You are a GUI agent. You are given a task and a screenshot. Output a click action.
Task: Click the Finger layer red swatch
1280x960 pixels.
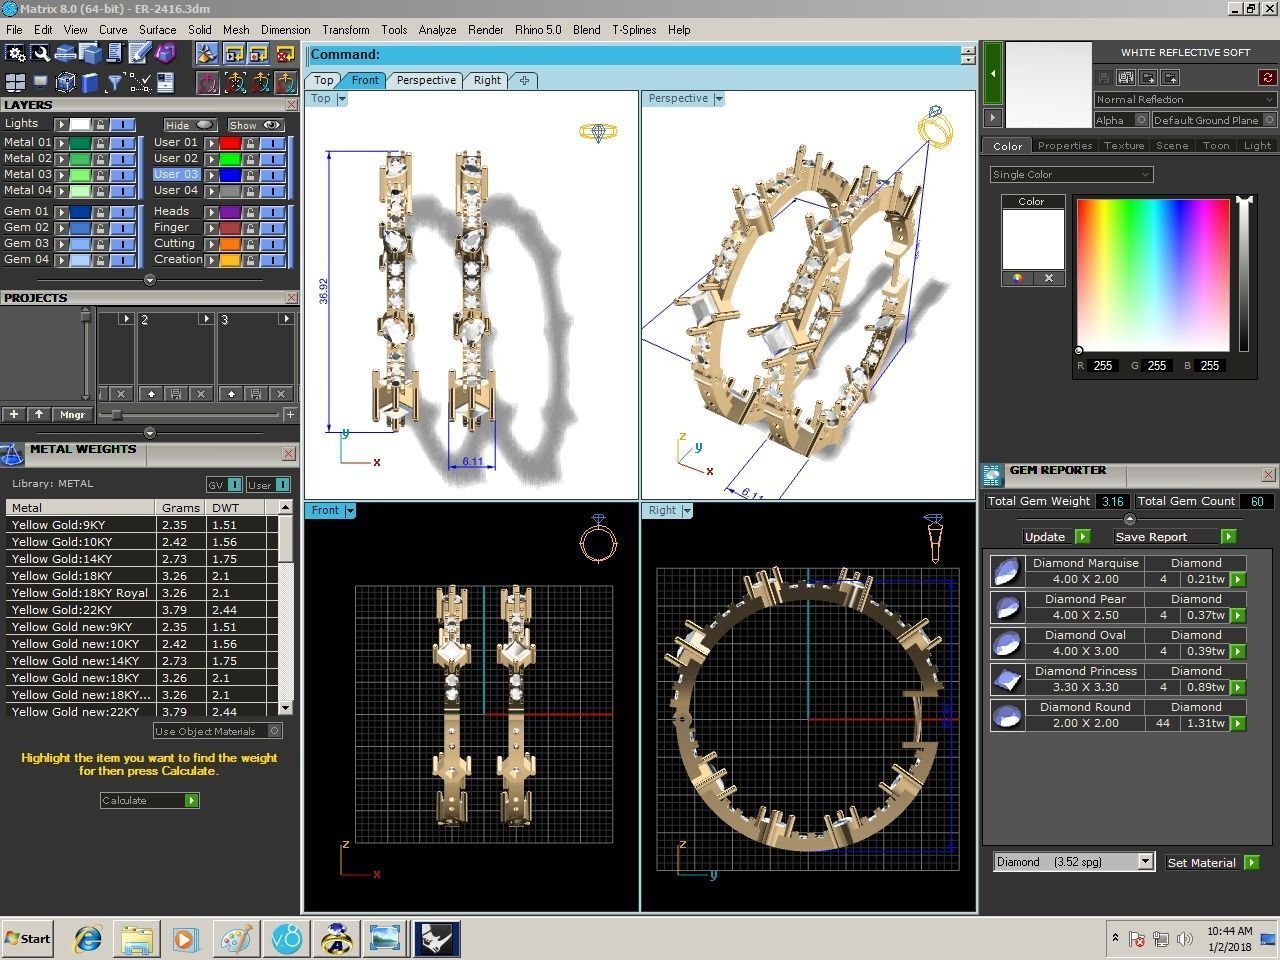coord(230,228)
